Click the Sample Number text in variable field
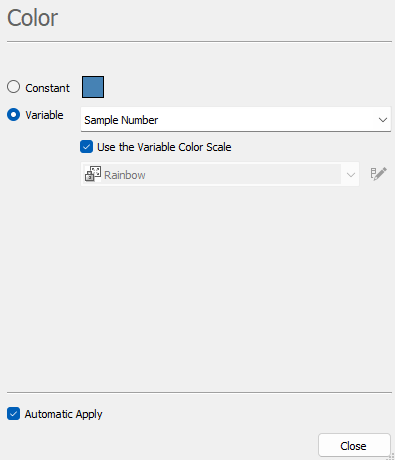This screenshot has width=395, height=460. coord(121,120)
